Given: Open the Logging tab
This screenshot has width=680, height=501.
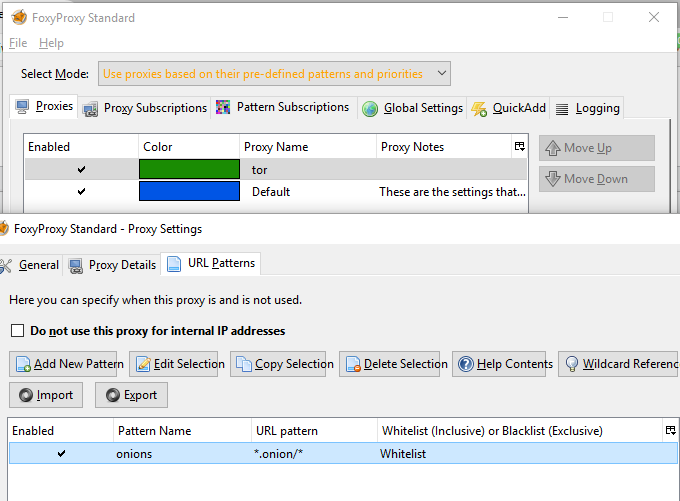Looking at the screenshot, I should (588, 108).
